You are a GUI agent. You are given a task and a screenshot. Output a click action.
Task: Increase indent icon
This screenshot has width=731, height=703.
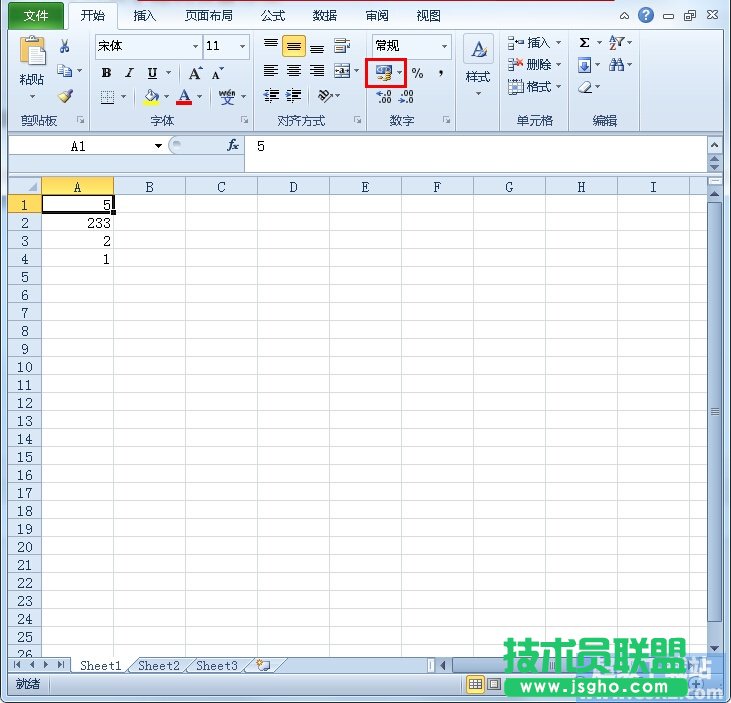coord(294,96)
